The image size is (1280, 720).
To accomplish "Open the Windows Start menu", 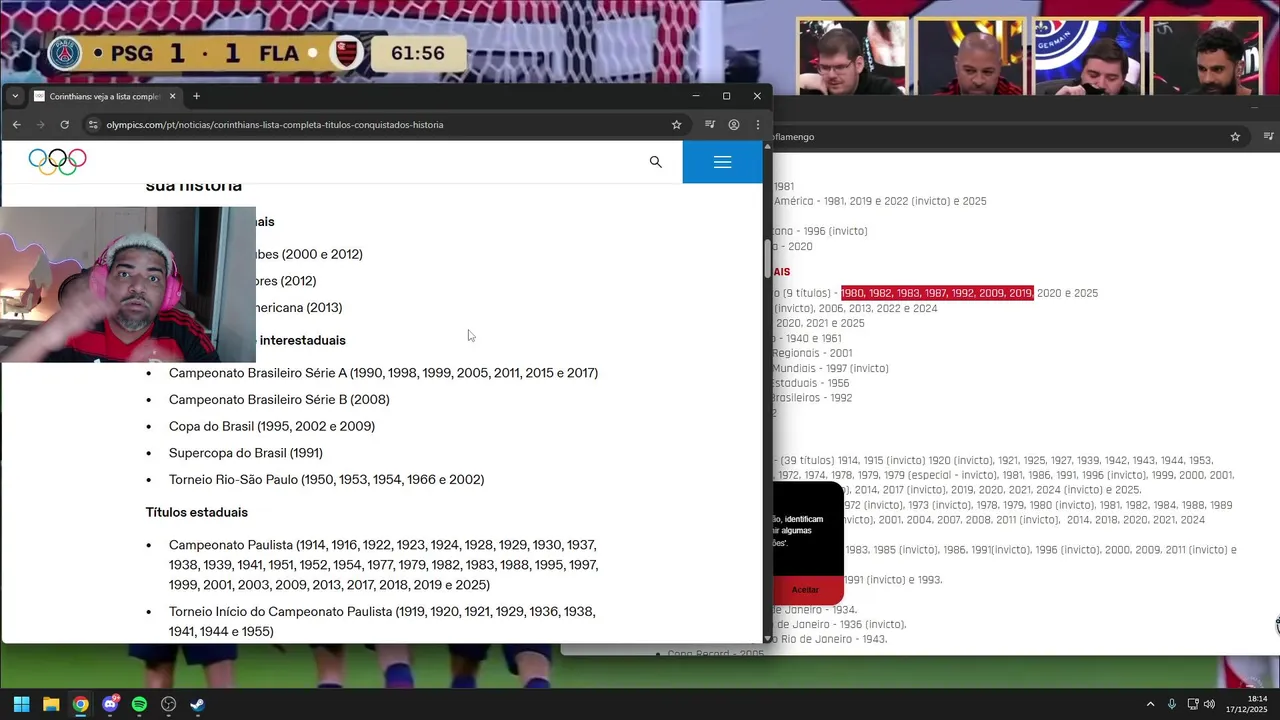I will tap(21, 704).
